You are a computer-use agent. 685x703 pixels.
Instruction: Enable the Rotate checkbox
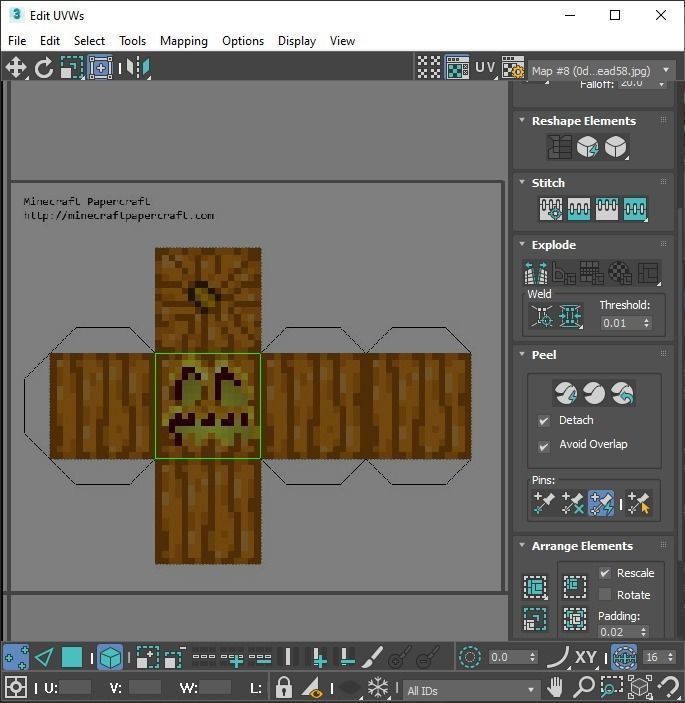coord(605,595)
